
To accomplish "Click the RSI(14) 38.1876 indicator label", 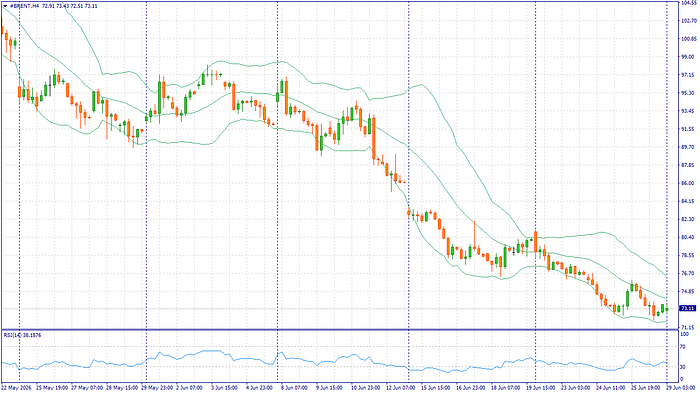I will (x=22, y=335).
